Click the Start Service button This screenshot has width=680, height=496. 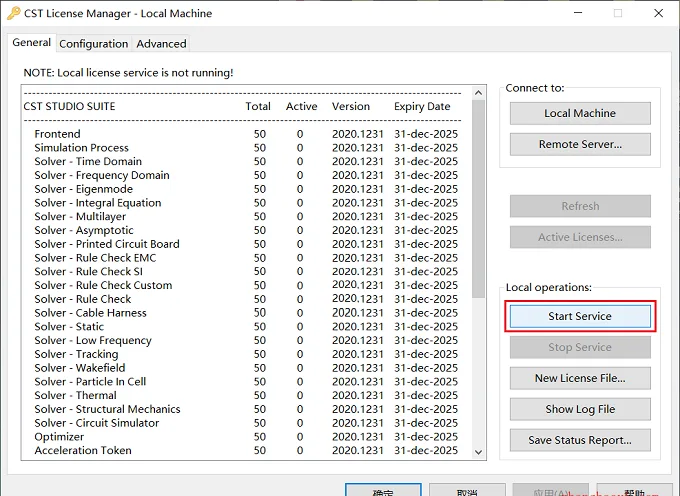coord(580,316)
